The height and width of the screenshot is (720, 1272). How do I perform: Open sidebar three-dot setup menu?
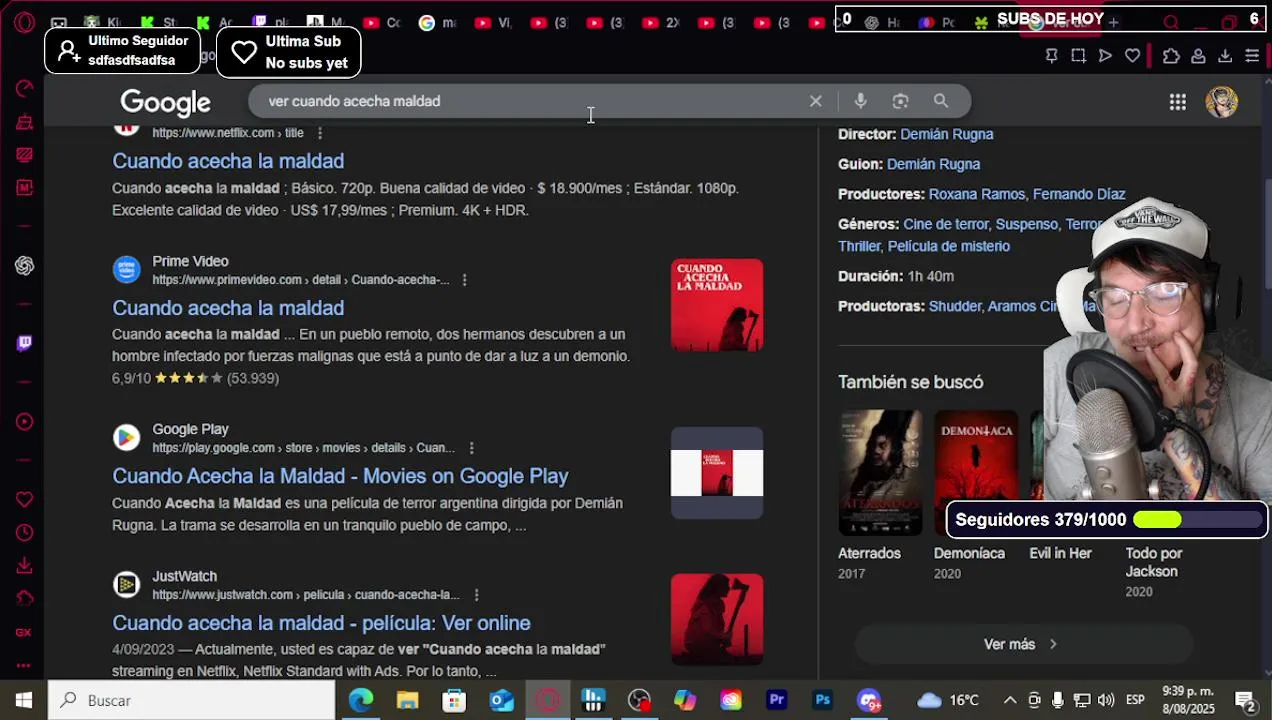tap(24, 665)
